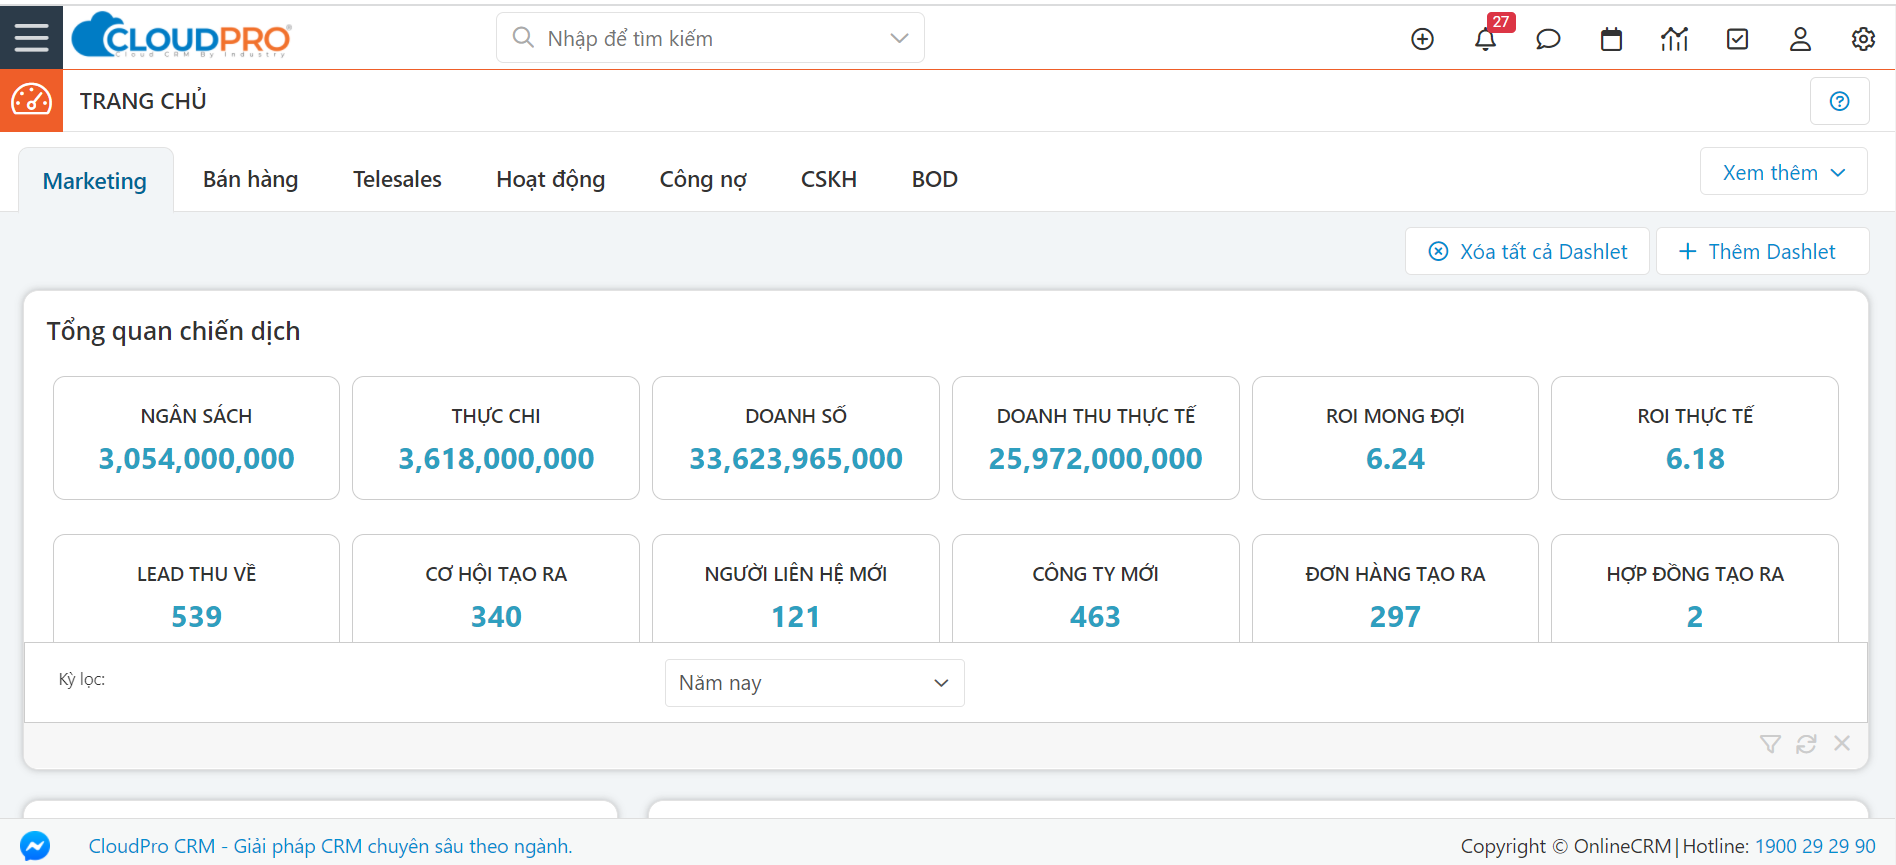Switch to the CSKH tab

(x=829, y=179)
